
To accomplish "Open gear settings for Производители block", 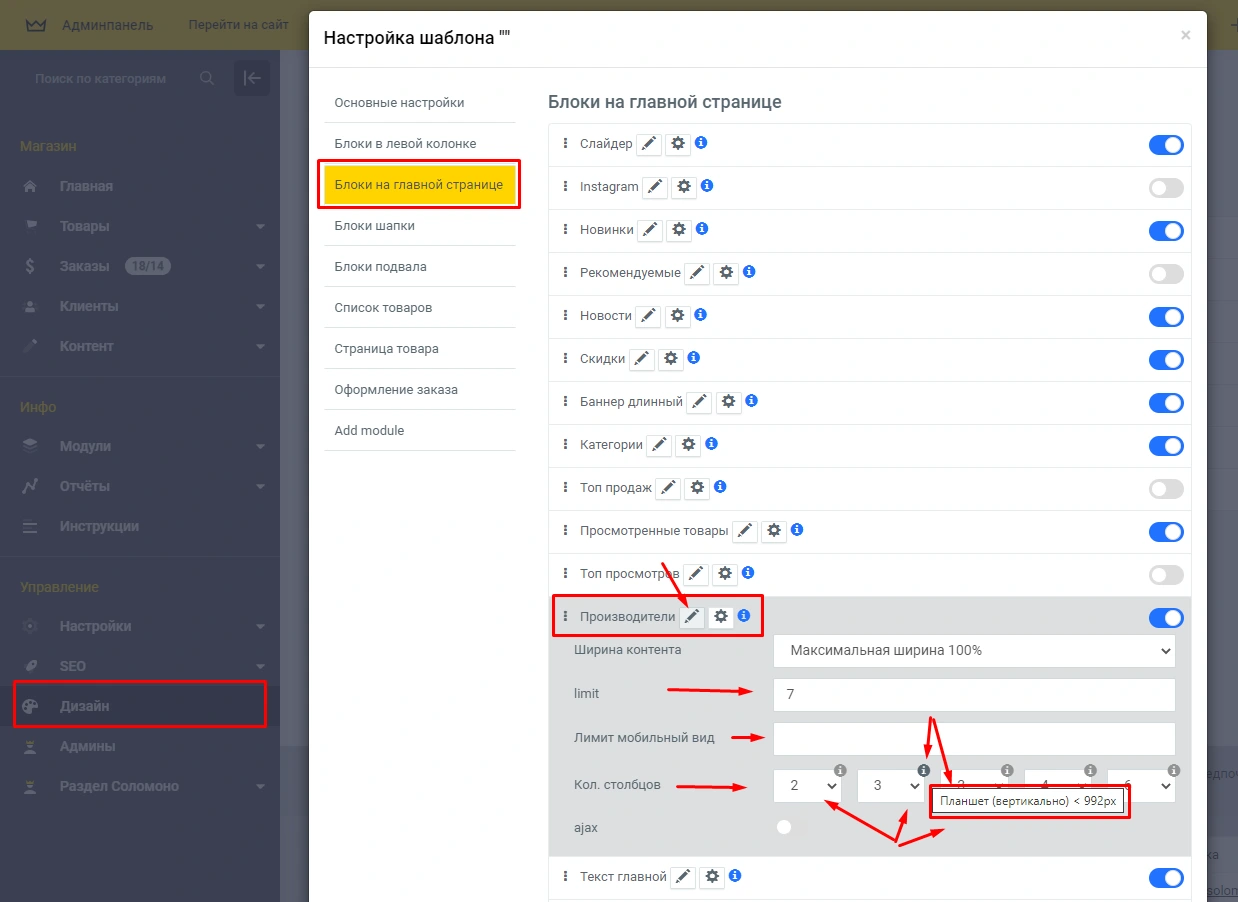I will (x=720, y=617).
